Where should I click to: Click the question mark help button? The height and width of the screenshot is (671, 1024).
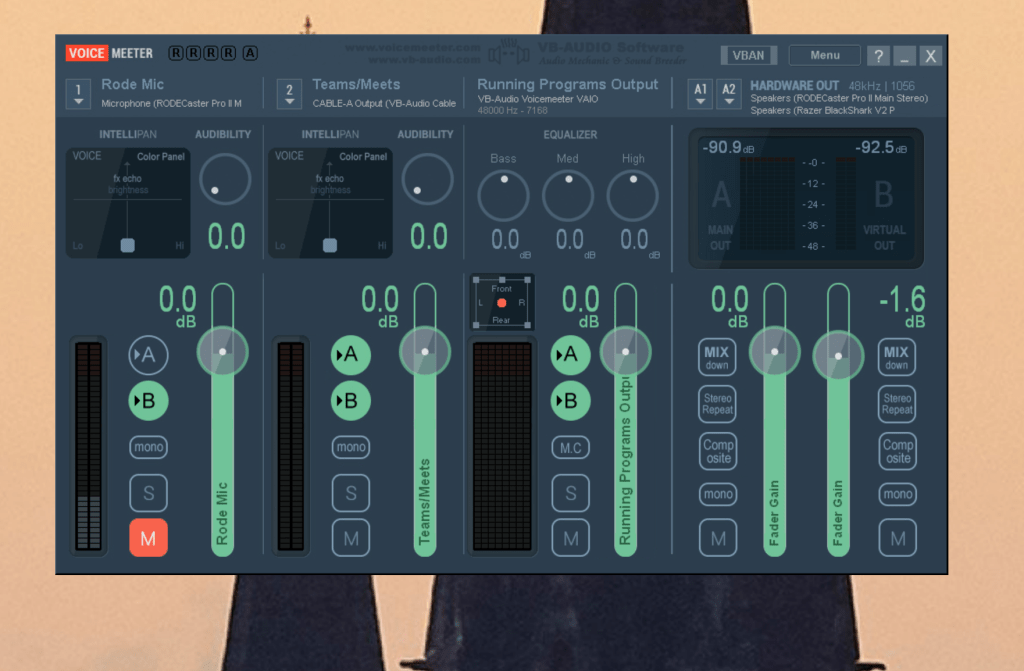[x=878, y=56]
